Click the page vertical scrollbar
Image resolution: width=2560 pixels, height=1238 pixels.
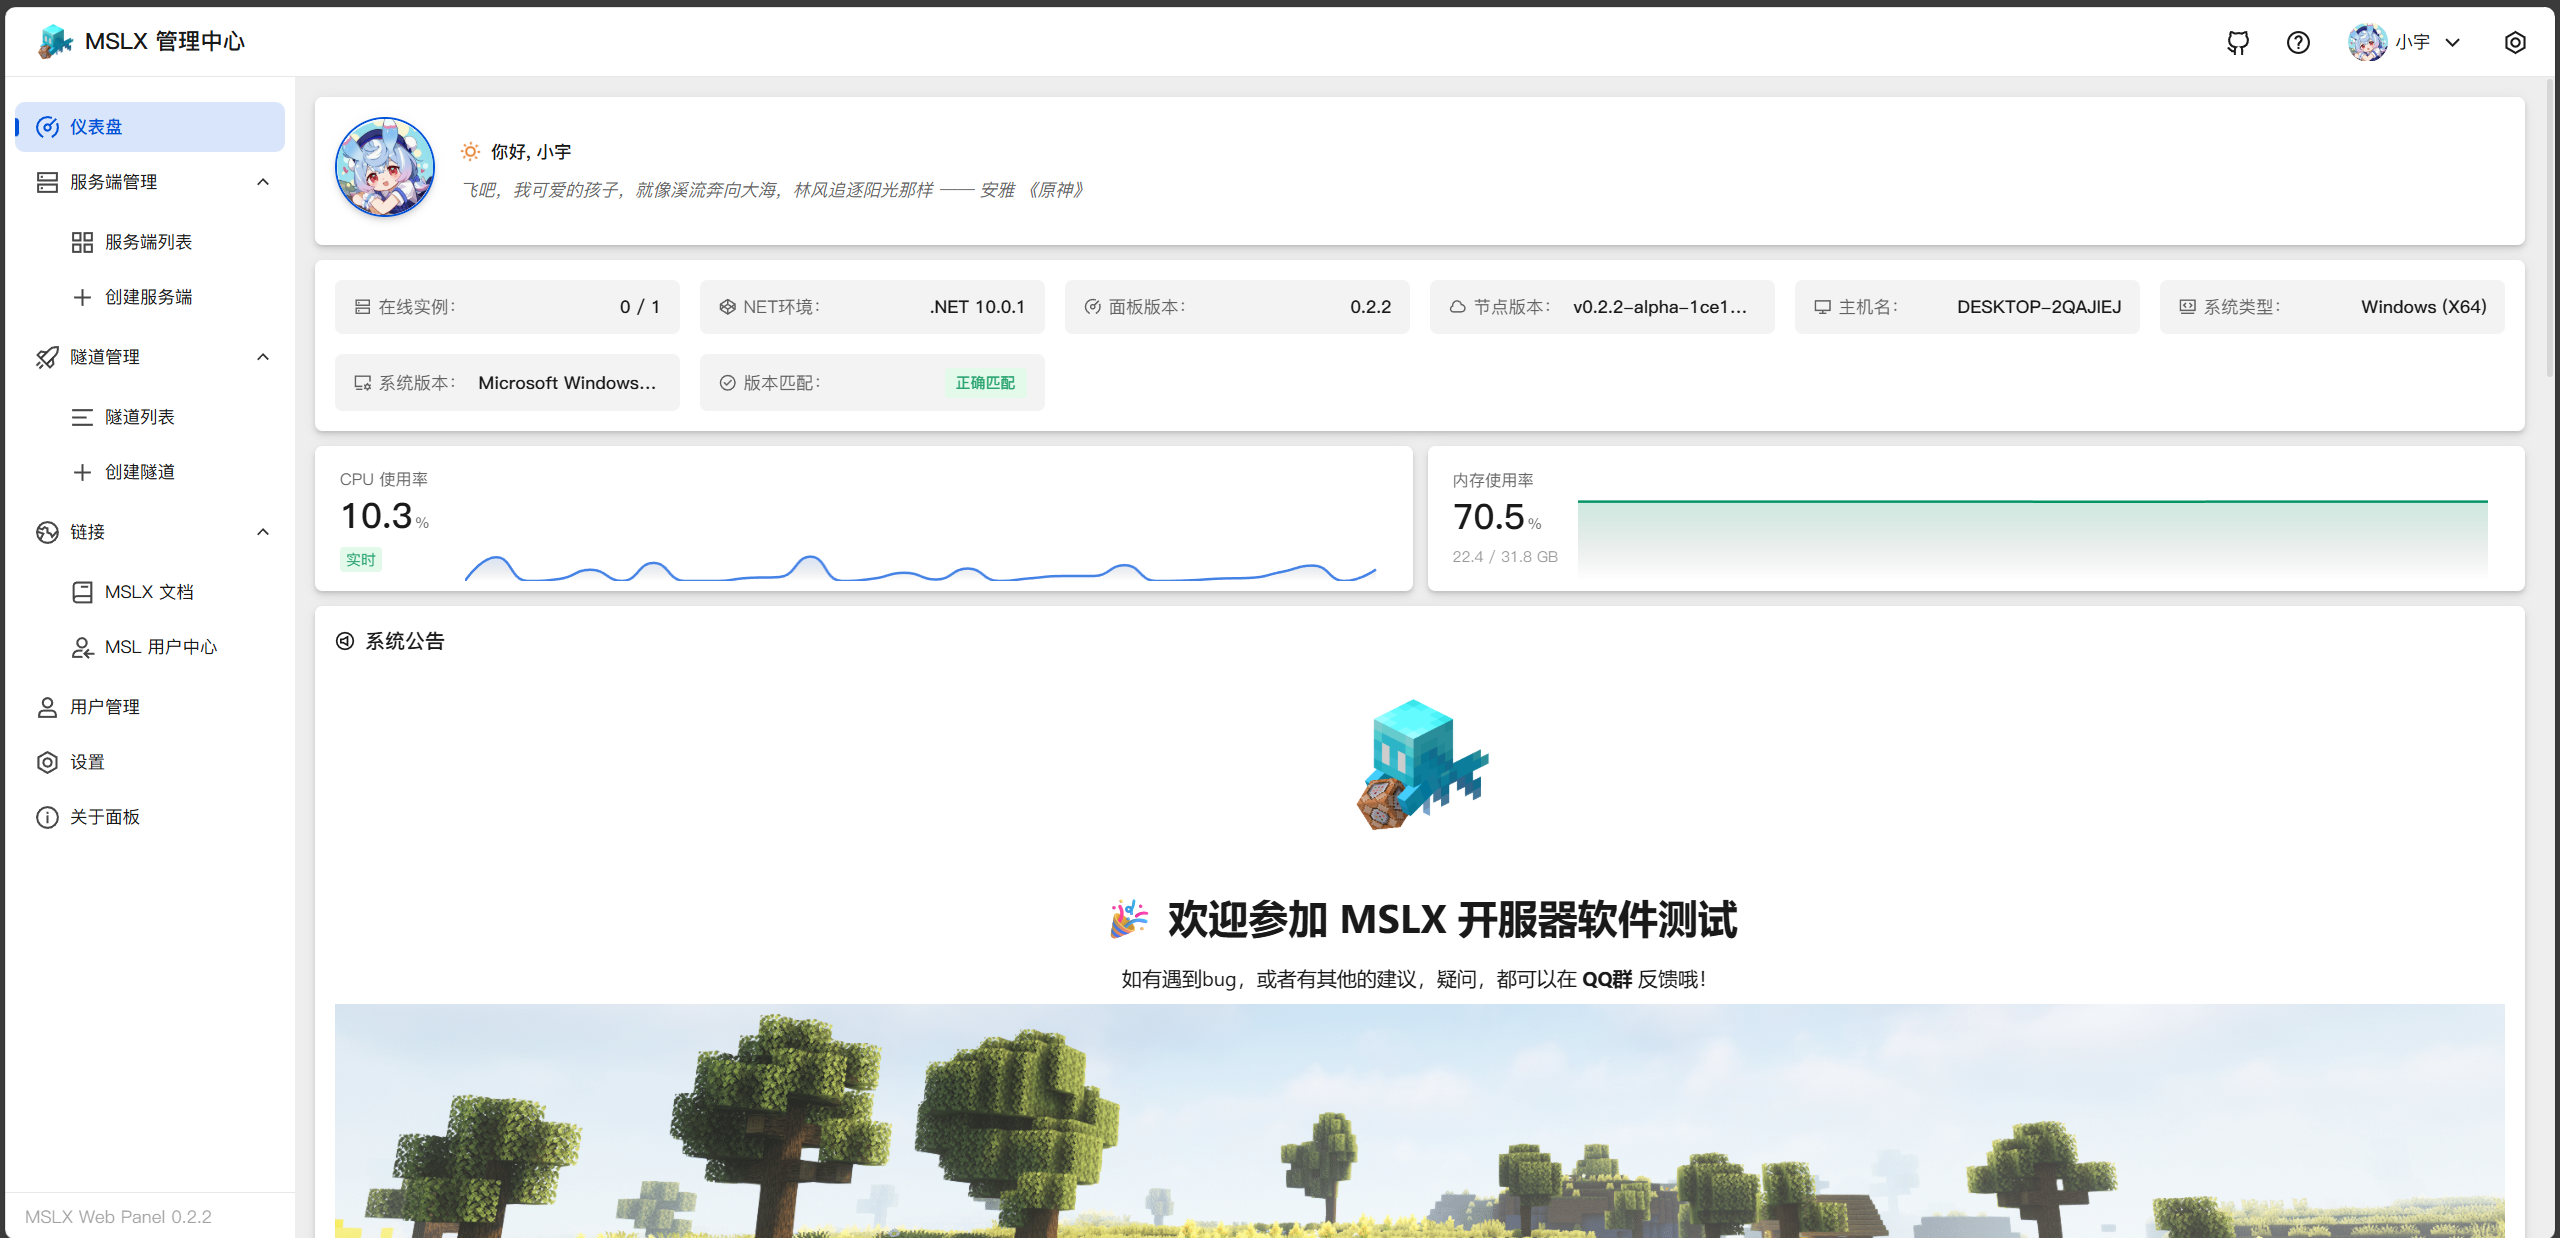point(2551,230)
